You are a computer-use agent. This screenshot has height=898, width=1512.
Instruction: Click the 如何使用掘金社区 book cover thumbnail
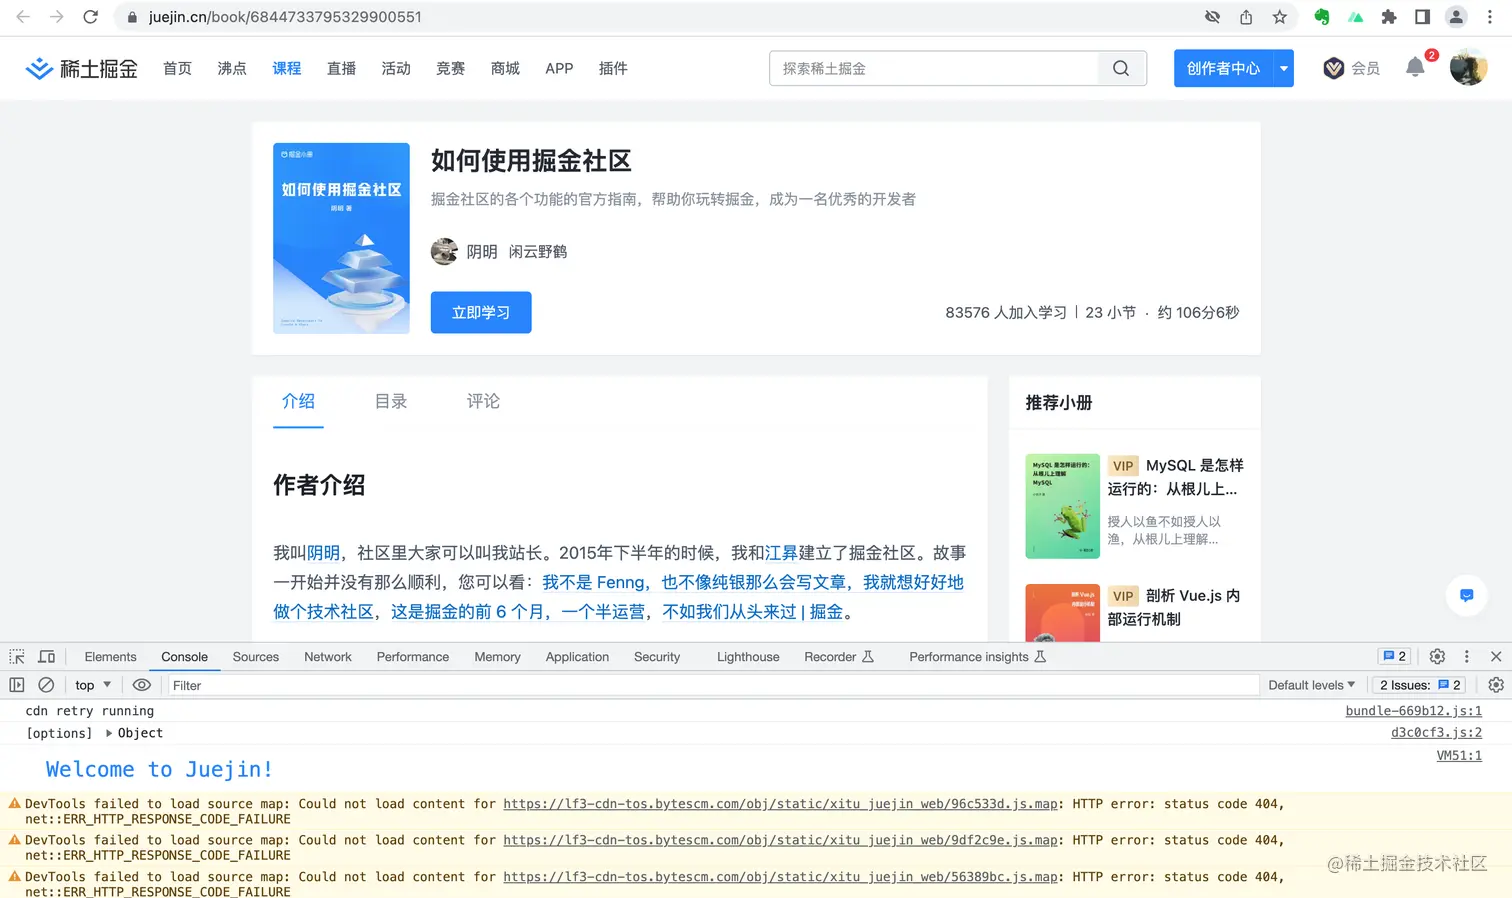click(x=341, y=238)
